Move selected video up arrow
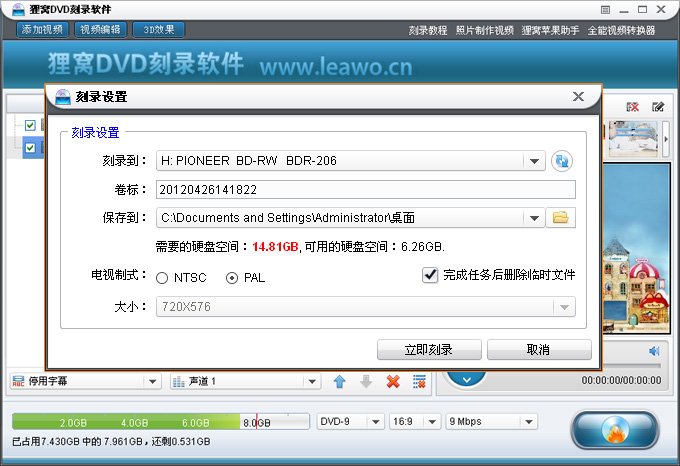This screenshot has height=466, width=680. pos(340,381)
